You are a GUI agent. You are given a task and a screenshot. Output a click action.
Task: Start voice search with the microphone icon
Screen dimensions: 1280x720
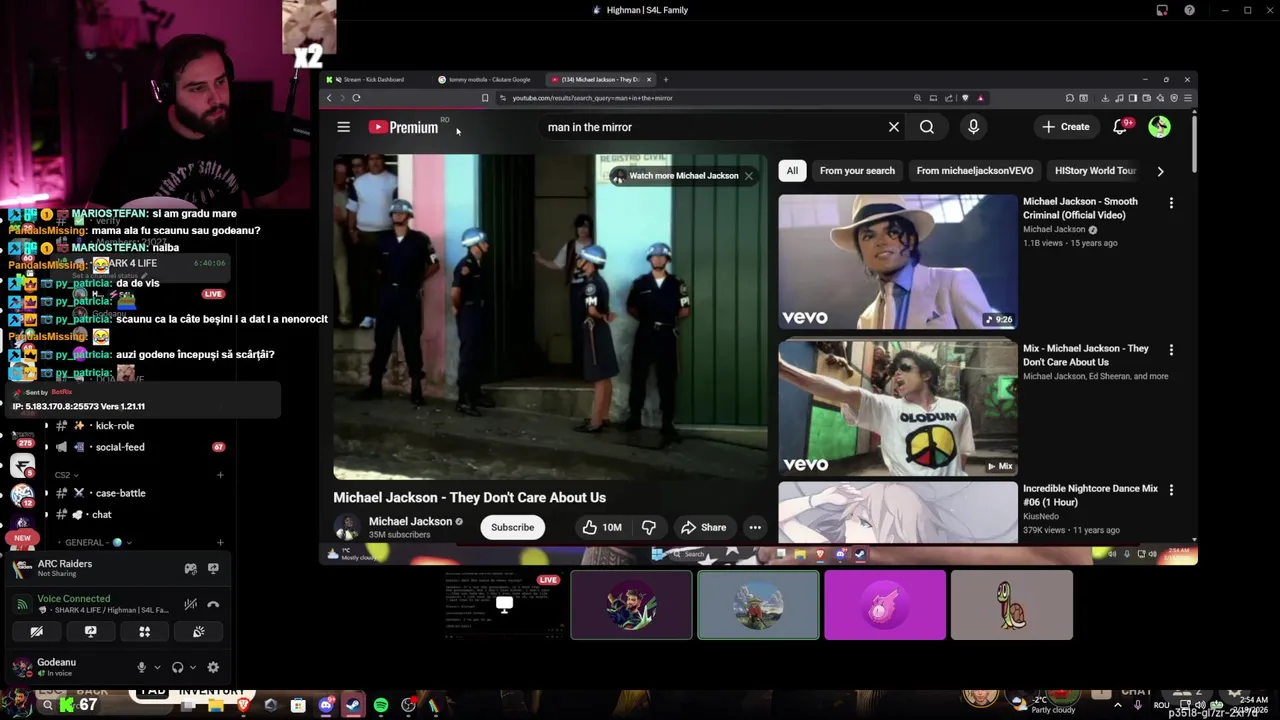tap(973, 127)
